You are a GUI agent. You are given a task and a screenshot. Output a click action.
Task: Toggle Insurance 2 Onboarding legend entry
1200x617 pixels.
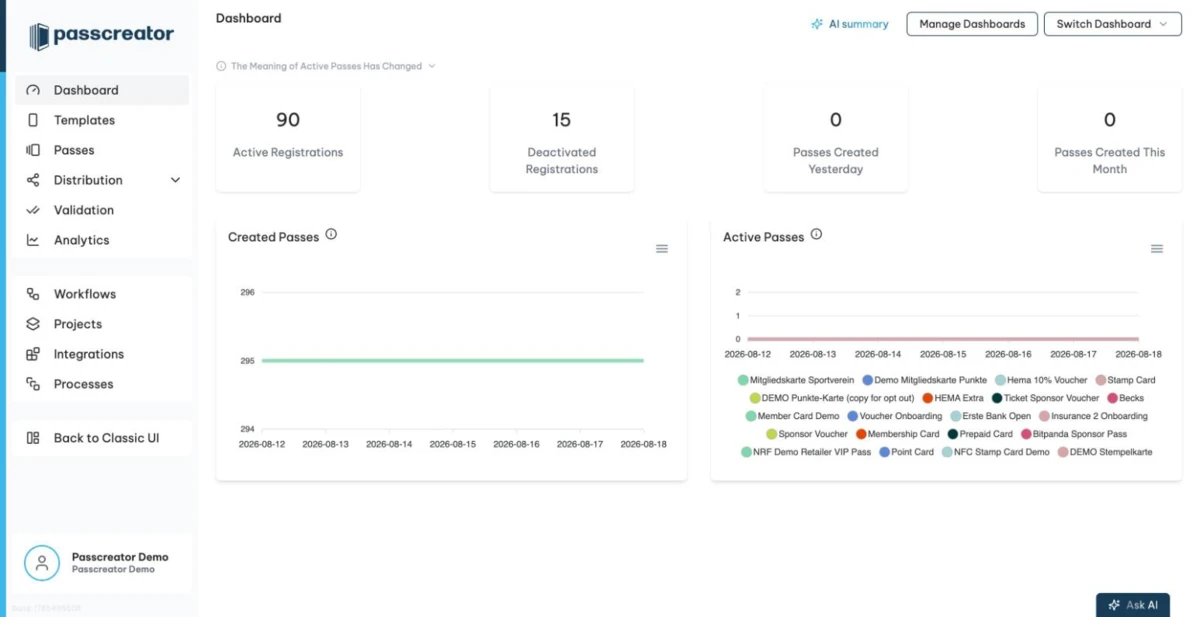click(1093, 416)
